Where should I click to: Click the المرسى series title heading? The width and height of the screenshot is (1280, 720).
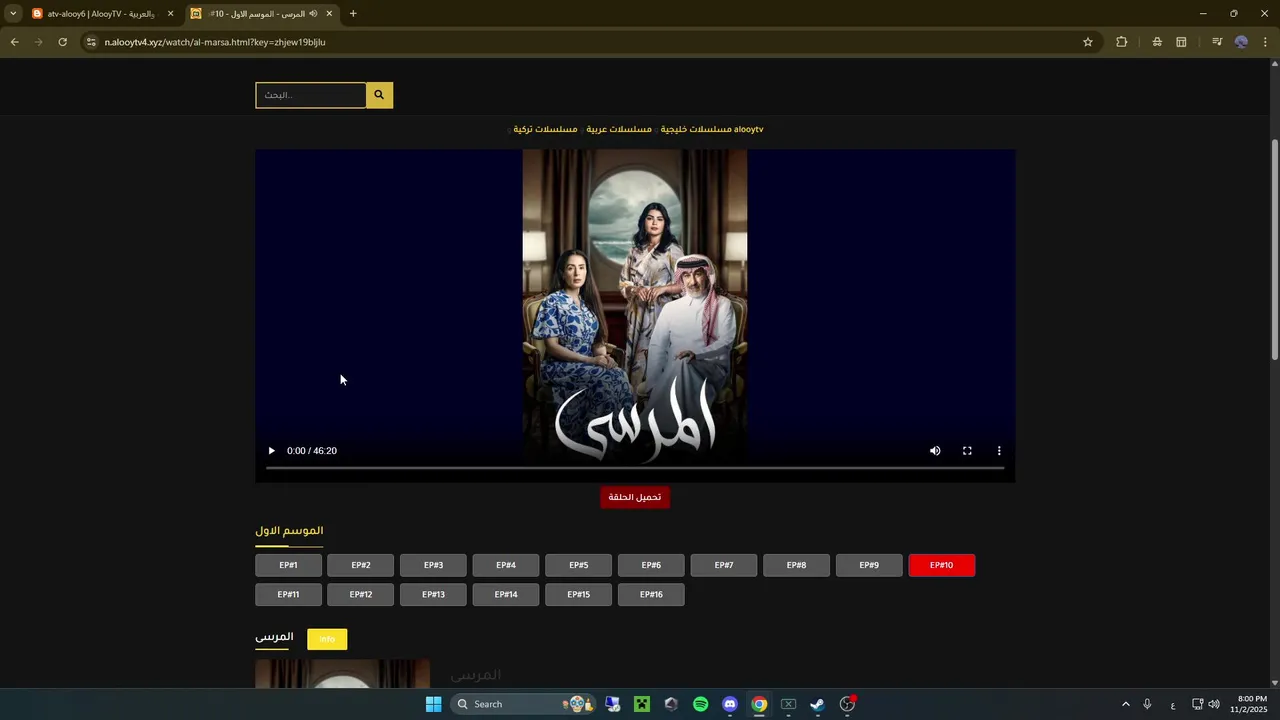274,637
